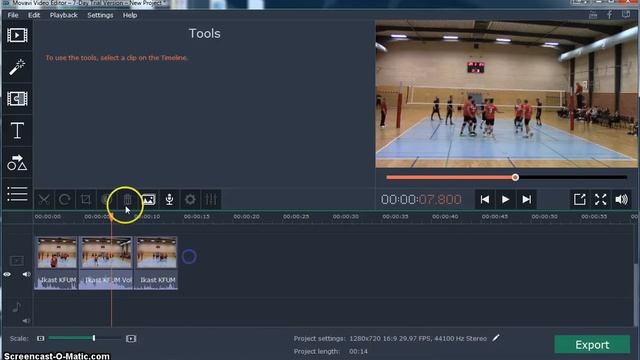Open the Help menu
The height and width of the screenshot is (360, 640).
click(x=130, y=15)
